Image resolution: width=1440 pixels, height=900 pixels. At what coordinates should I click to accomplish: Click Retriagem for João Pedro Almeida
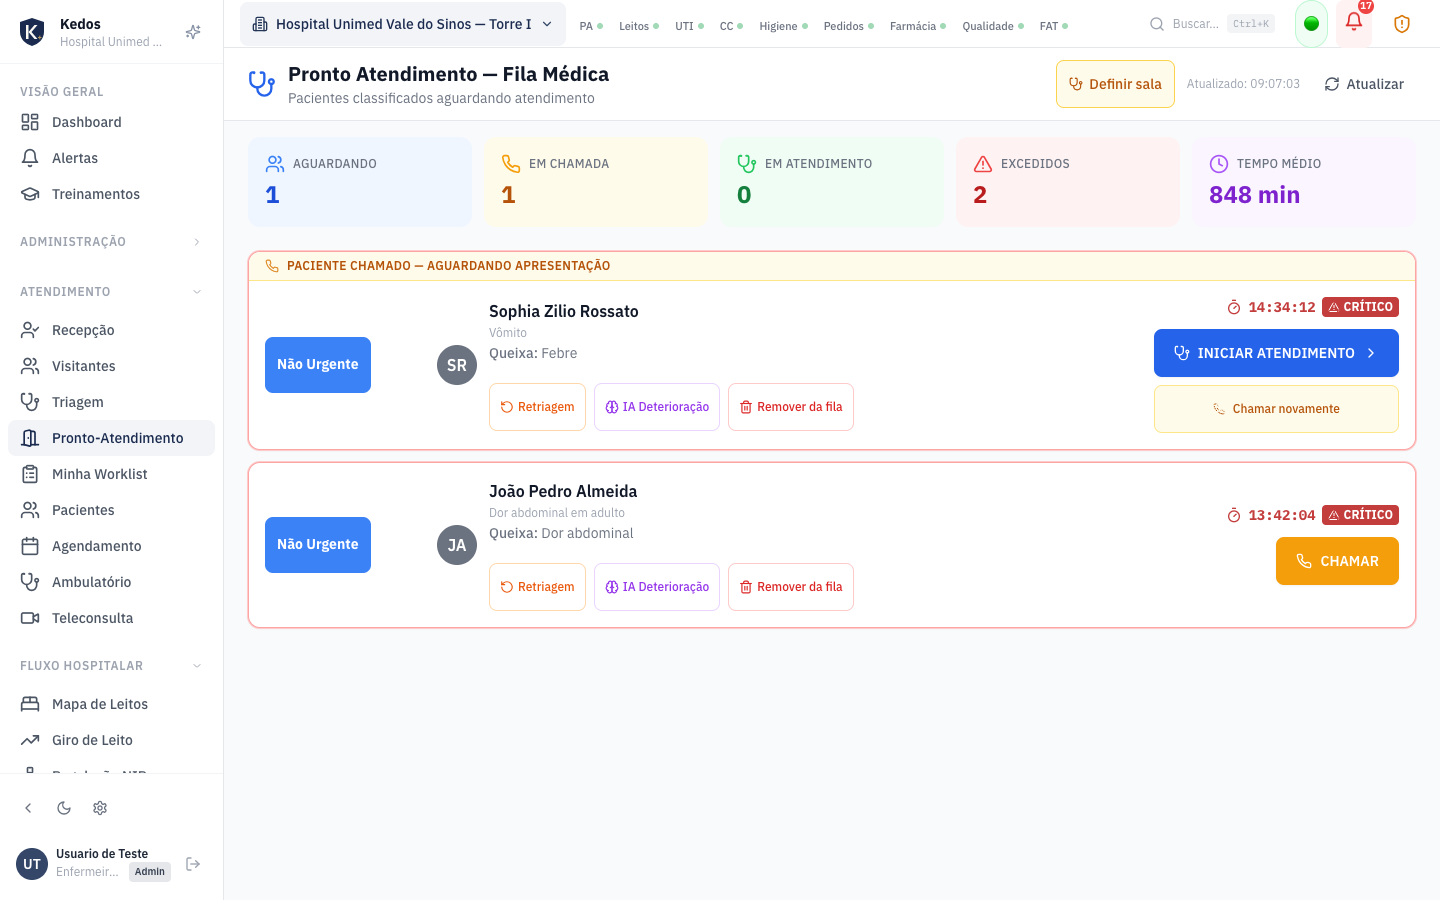pos(537,587)
